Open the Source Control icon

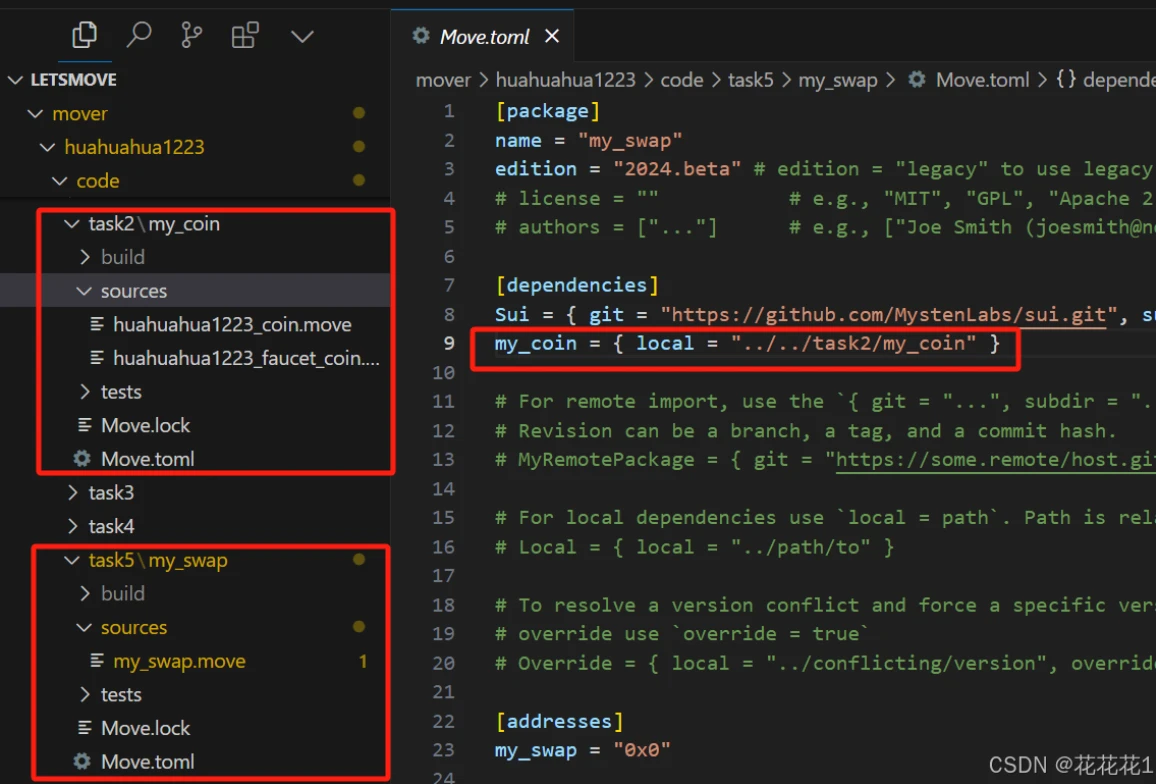coord(191,36)
